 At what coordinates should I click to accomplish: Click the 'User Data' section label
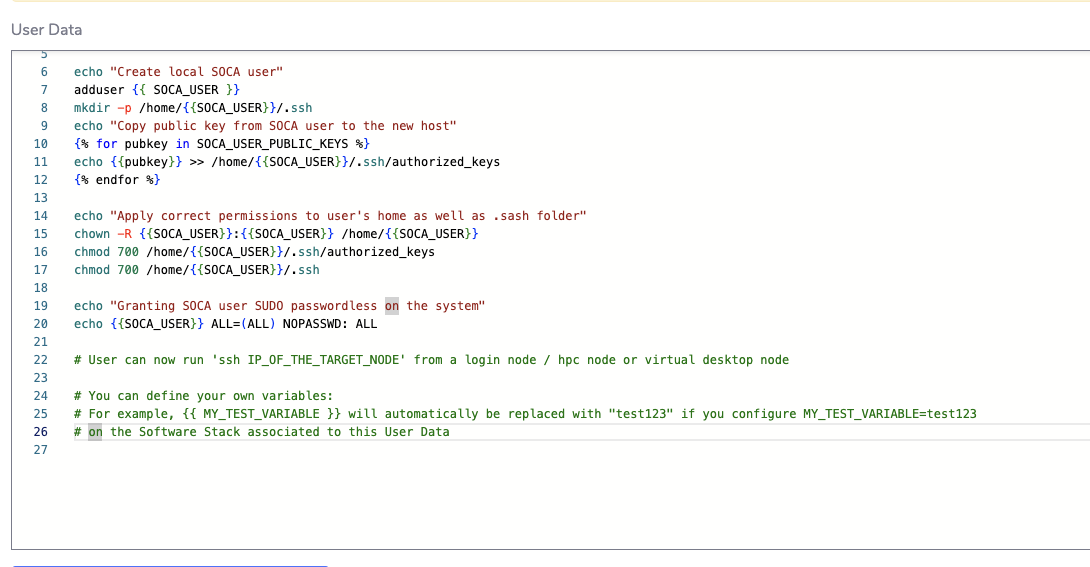46,30
